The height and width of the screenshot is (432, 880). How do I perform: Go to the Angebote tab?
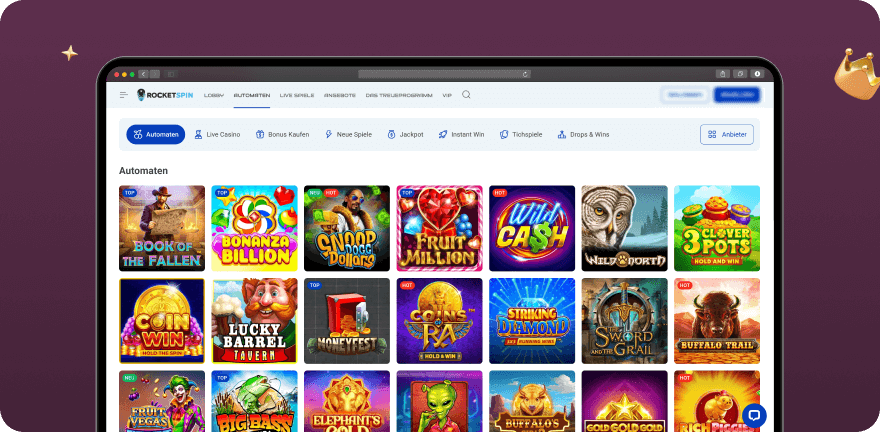tap(340, 95)
